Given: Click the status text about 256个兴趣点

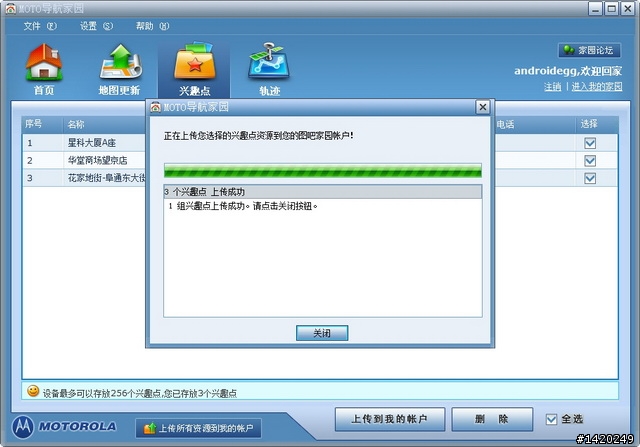Looking at the screenshot, I should 140,394.
